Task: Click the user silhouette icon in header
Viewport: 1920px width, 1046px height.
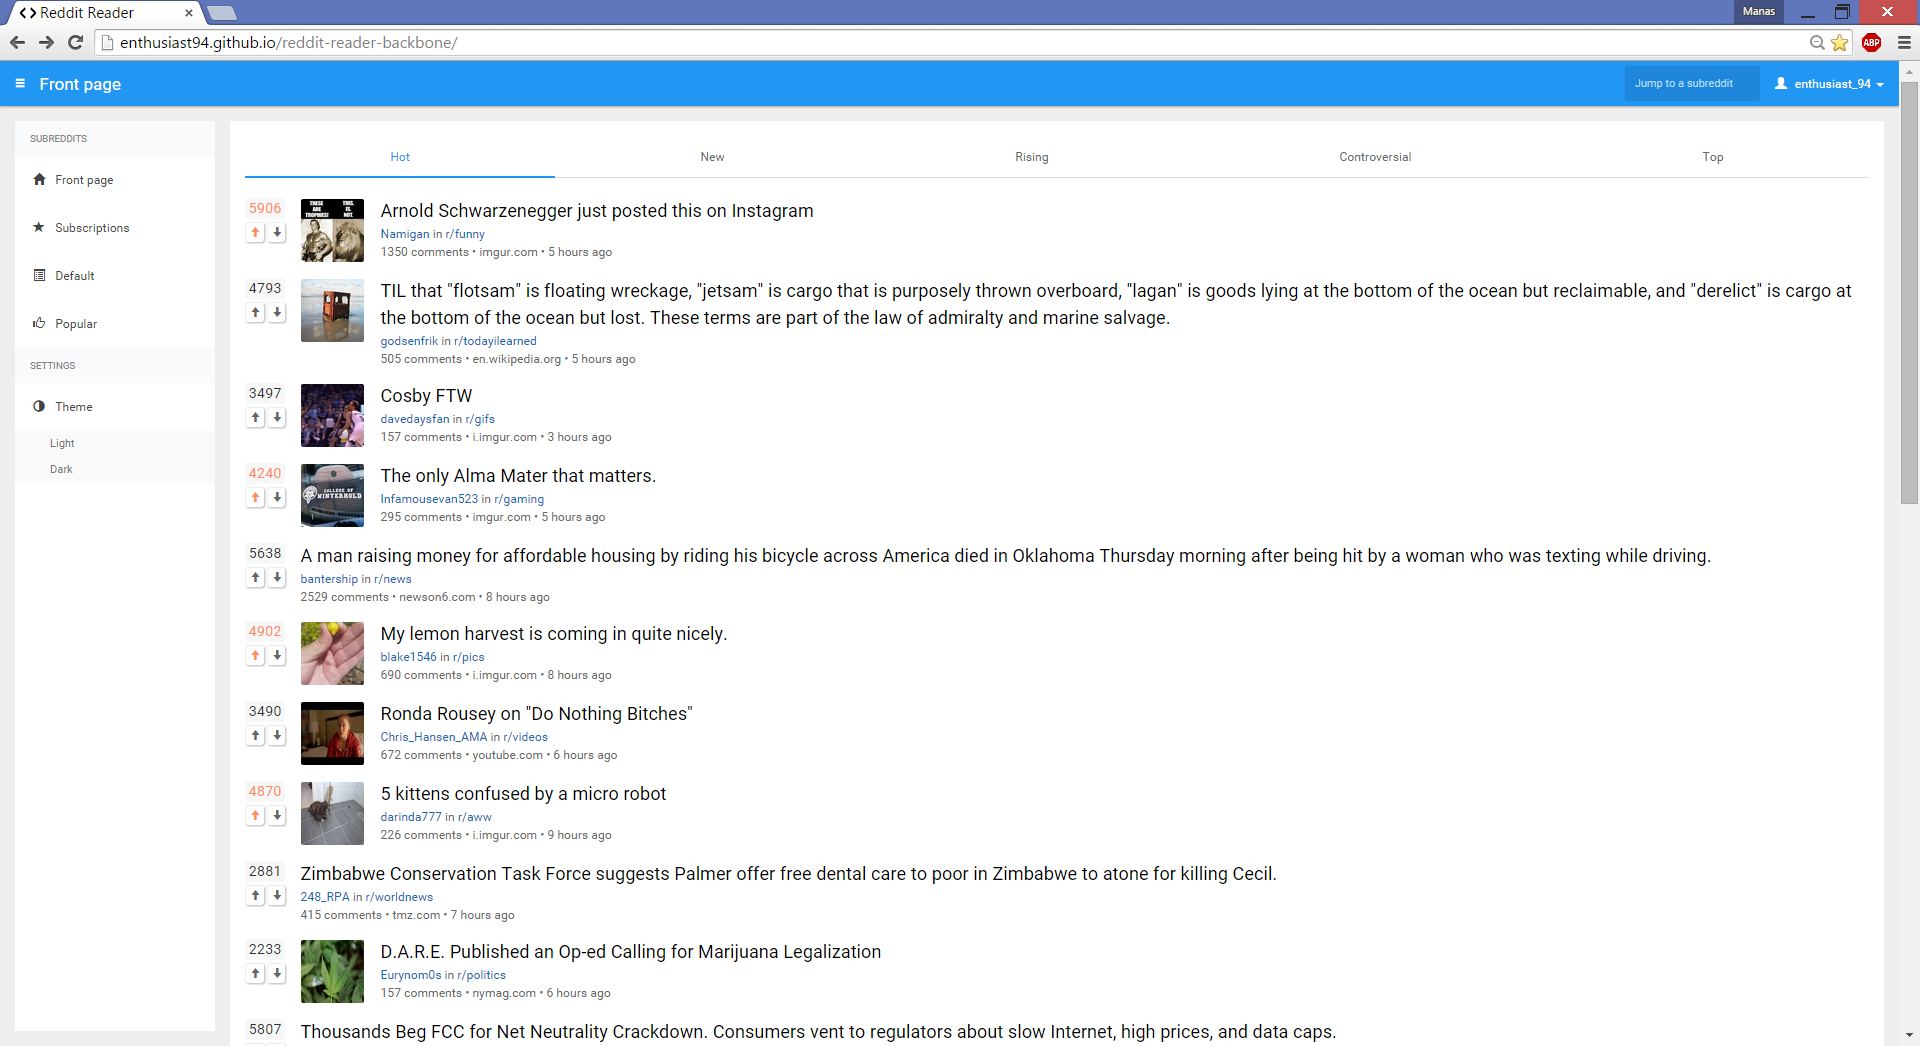Action: pos(1780,83)
